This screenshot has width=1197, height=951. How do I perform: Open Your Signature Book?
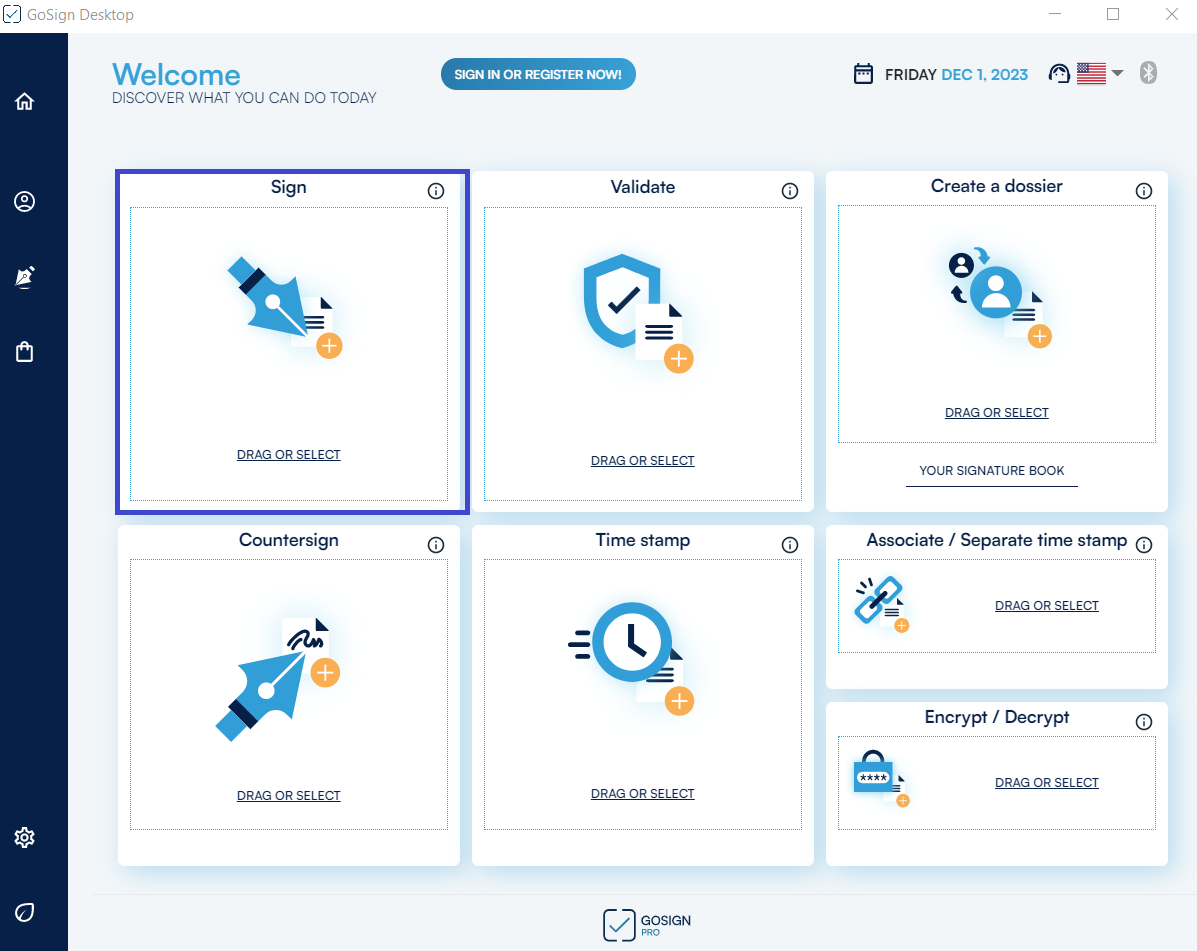click(x=991, y=471)
